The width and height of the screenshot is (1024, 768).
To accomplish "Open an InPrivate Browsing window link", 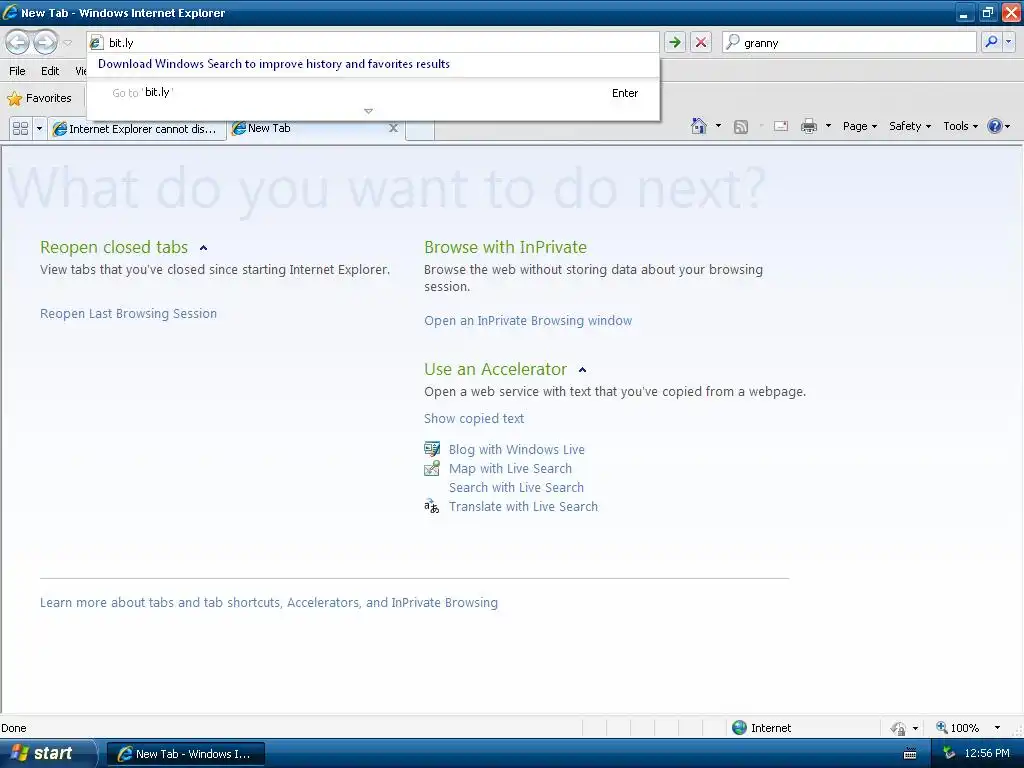I will click(x=528, y=321).
